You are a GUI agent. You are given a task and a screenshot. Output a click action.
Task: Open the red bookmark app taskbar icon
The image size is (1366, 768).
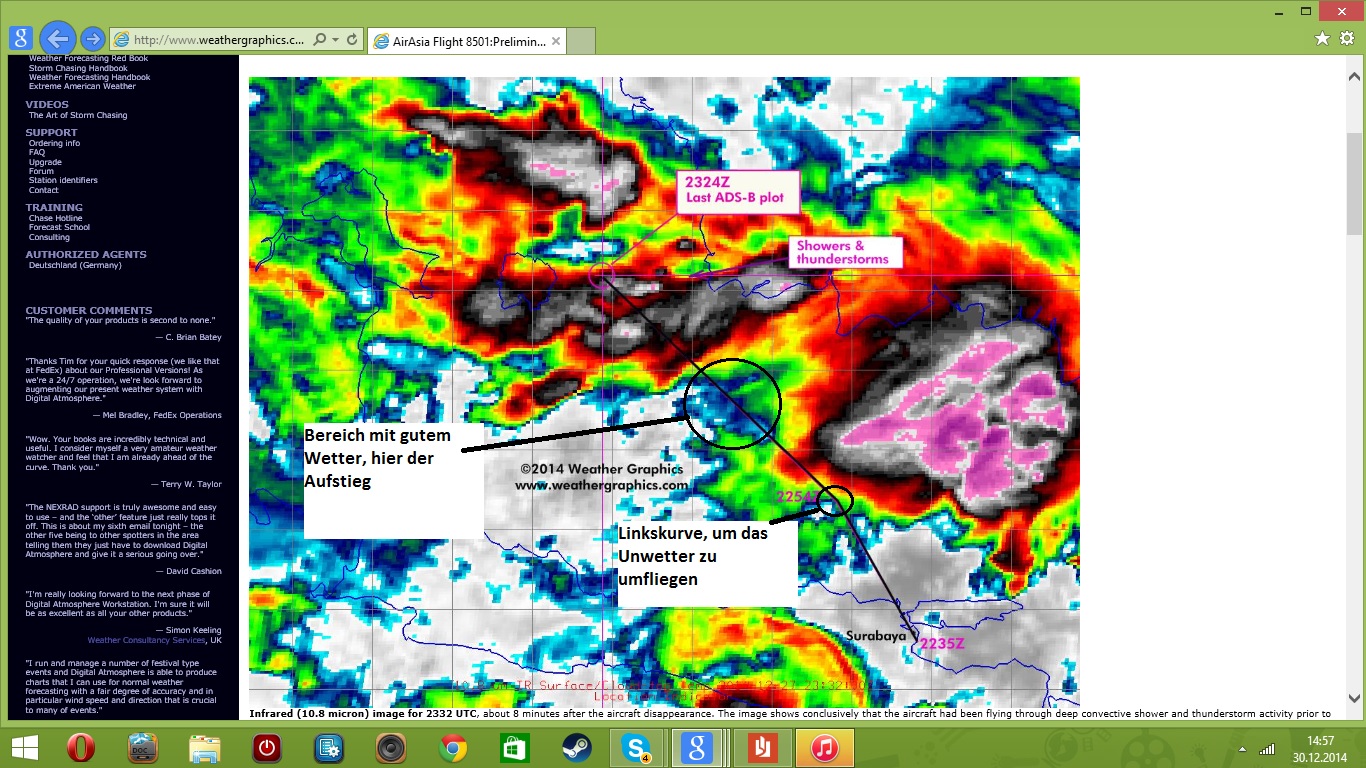(762, 748)
